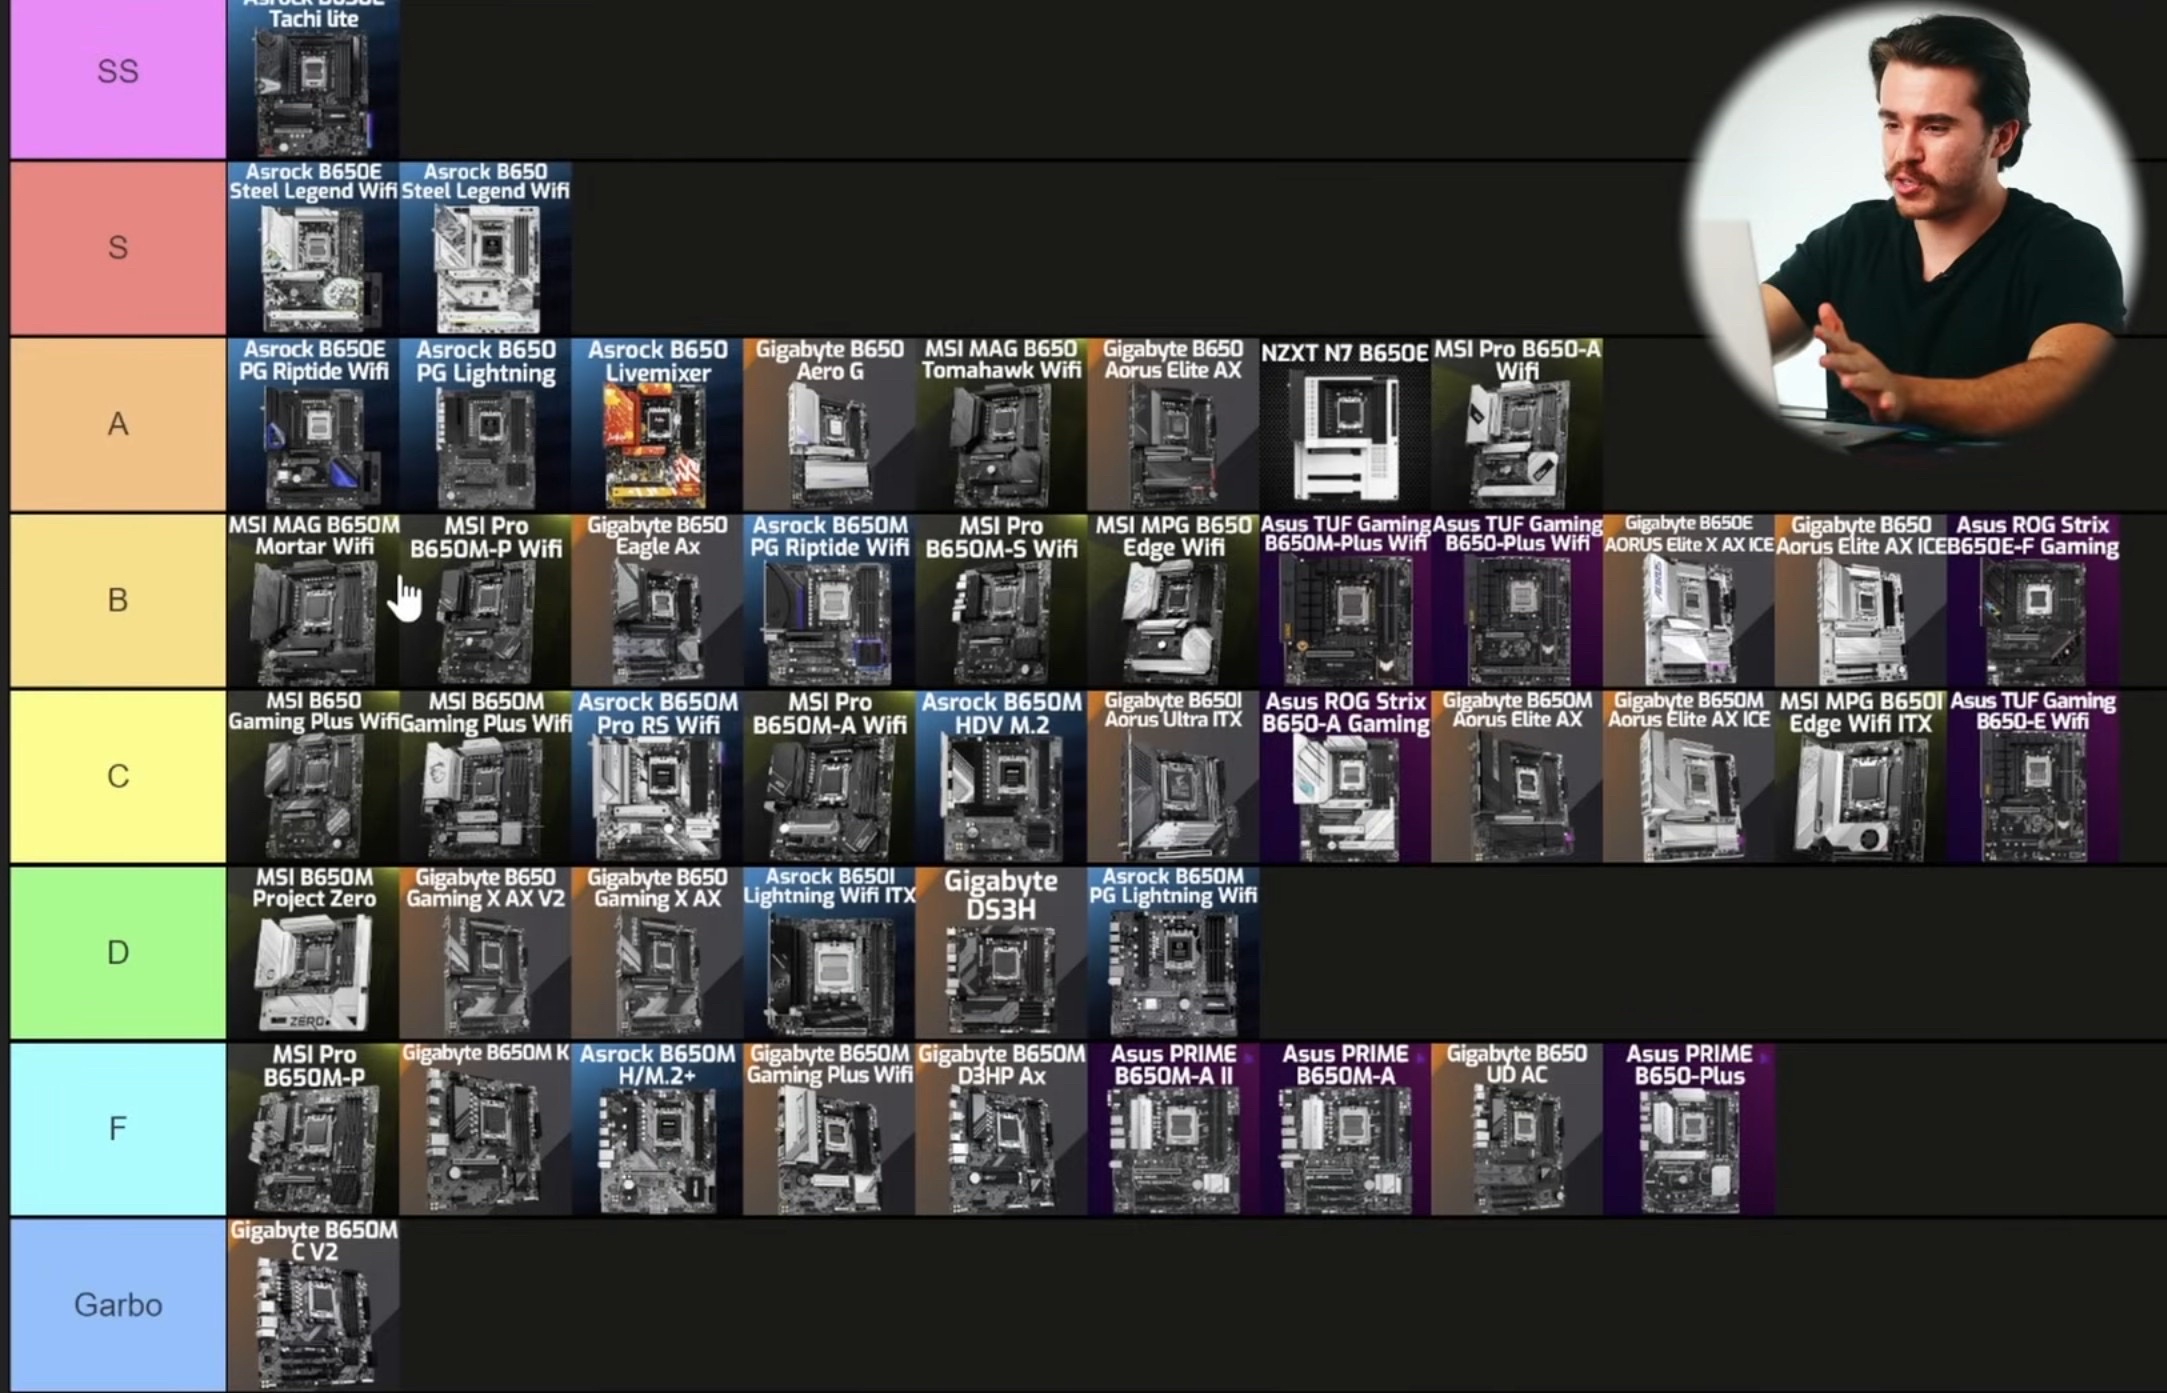This screenshot has width=2167, height=1393.
Task: Select the A tier label
Action: 118,424
